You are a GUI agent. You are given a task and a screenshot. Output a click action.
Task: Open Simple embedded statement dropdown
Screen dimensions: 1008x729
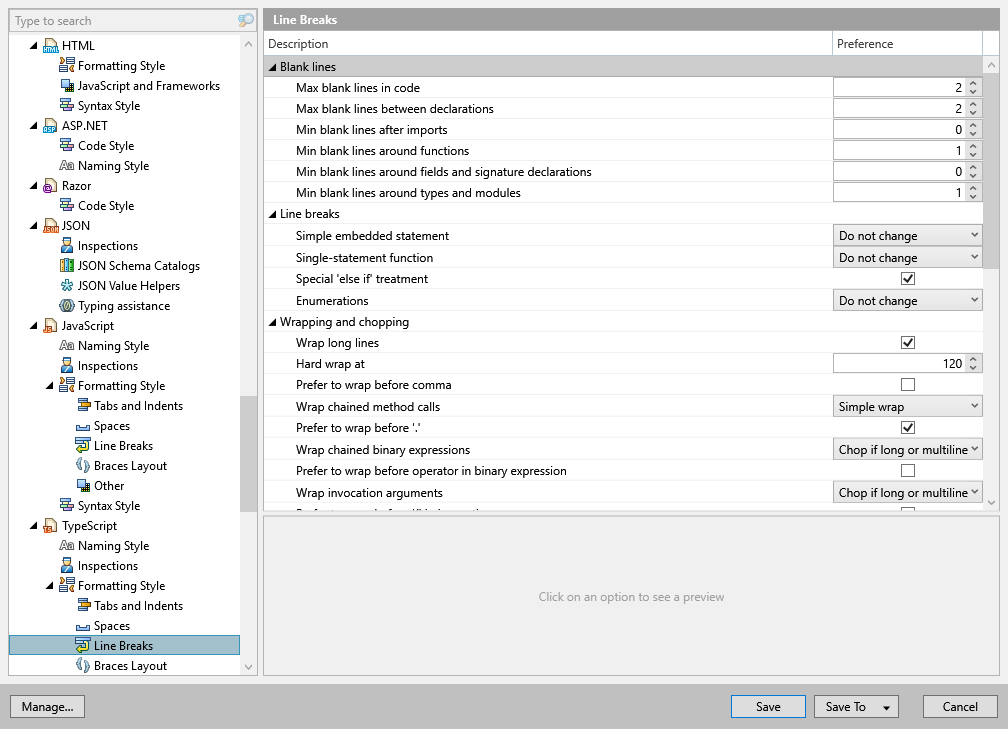(908, 236)
